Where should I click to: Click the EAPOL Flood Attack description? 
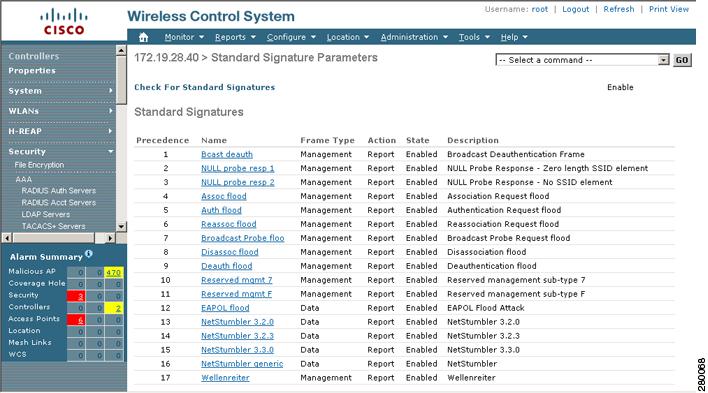[486, 308]
